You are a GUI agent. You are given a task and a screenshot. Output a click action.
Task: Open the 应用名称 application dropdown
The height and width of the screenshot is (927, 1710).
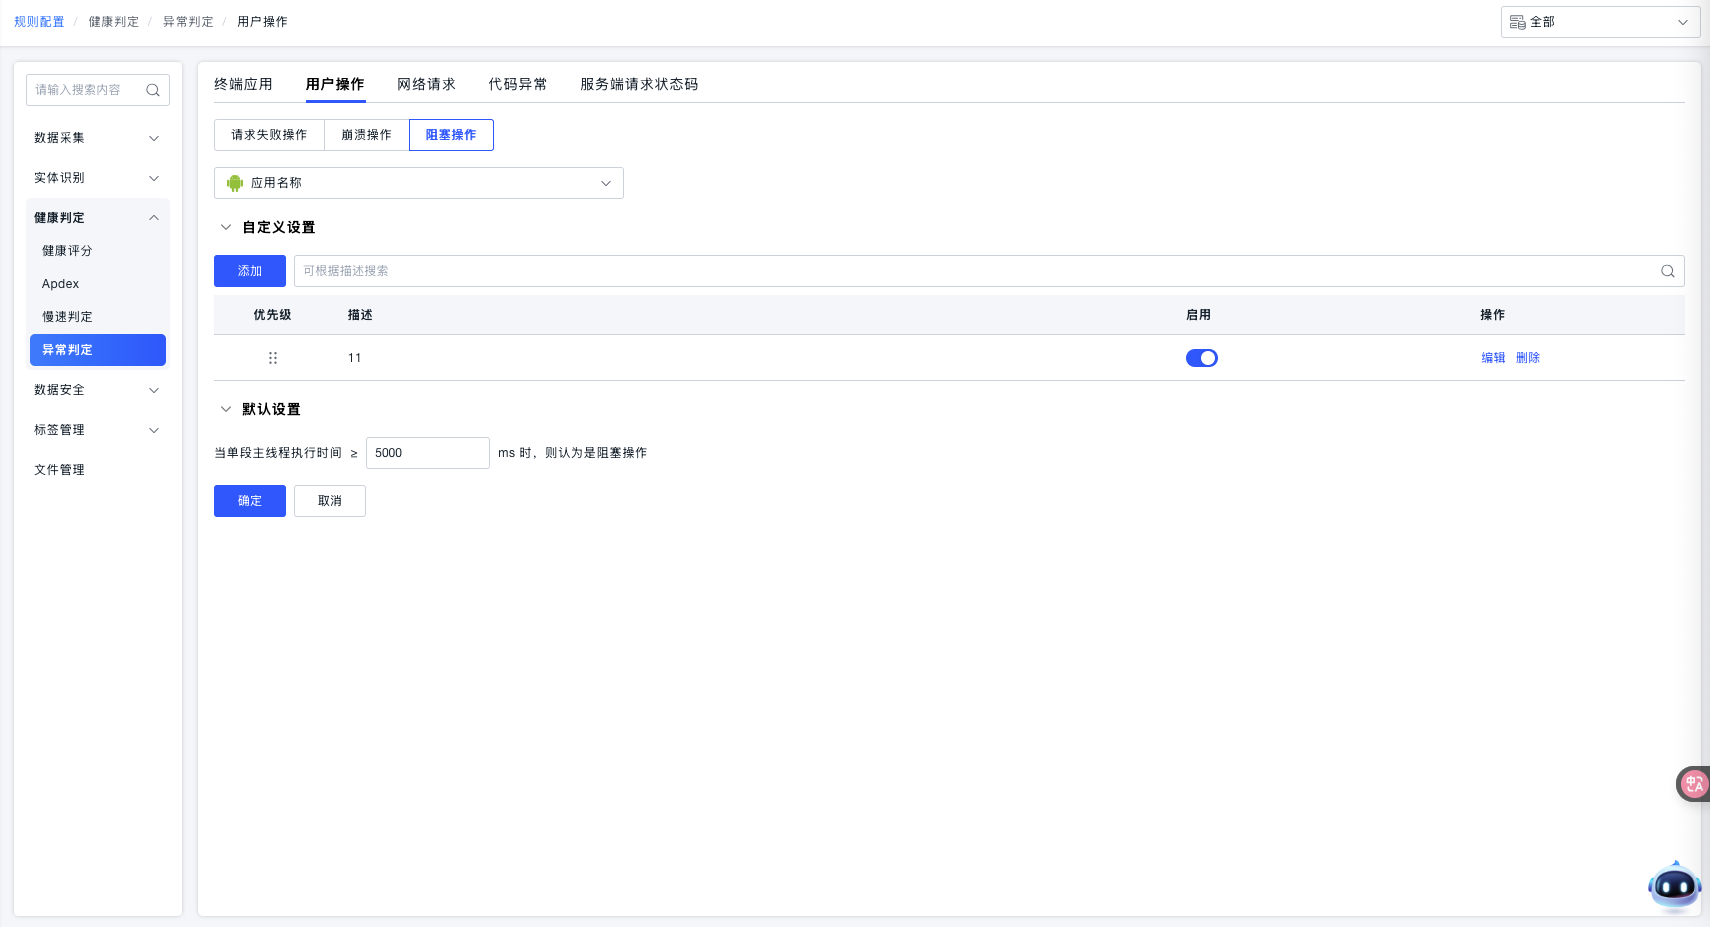418,183
